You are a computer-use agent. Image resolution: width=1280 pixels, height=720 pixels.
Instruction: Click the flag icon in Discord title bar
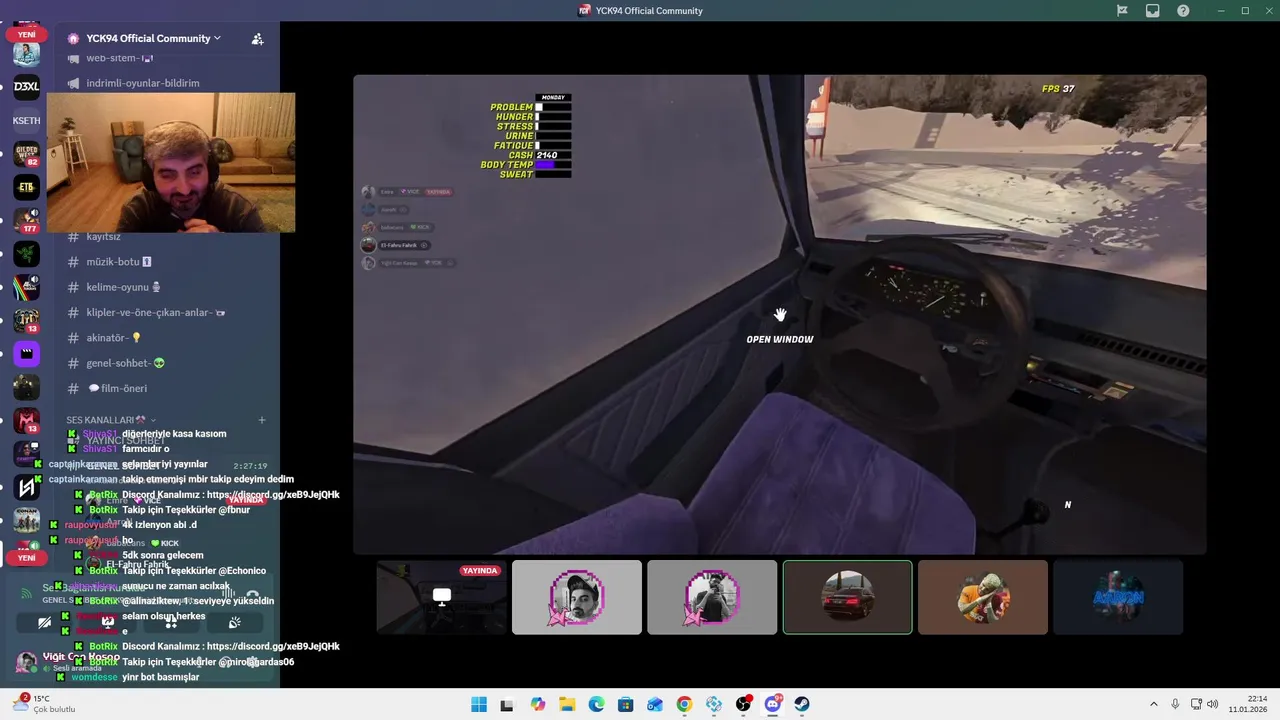coord(1122,11)
